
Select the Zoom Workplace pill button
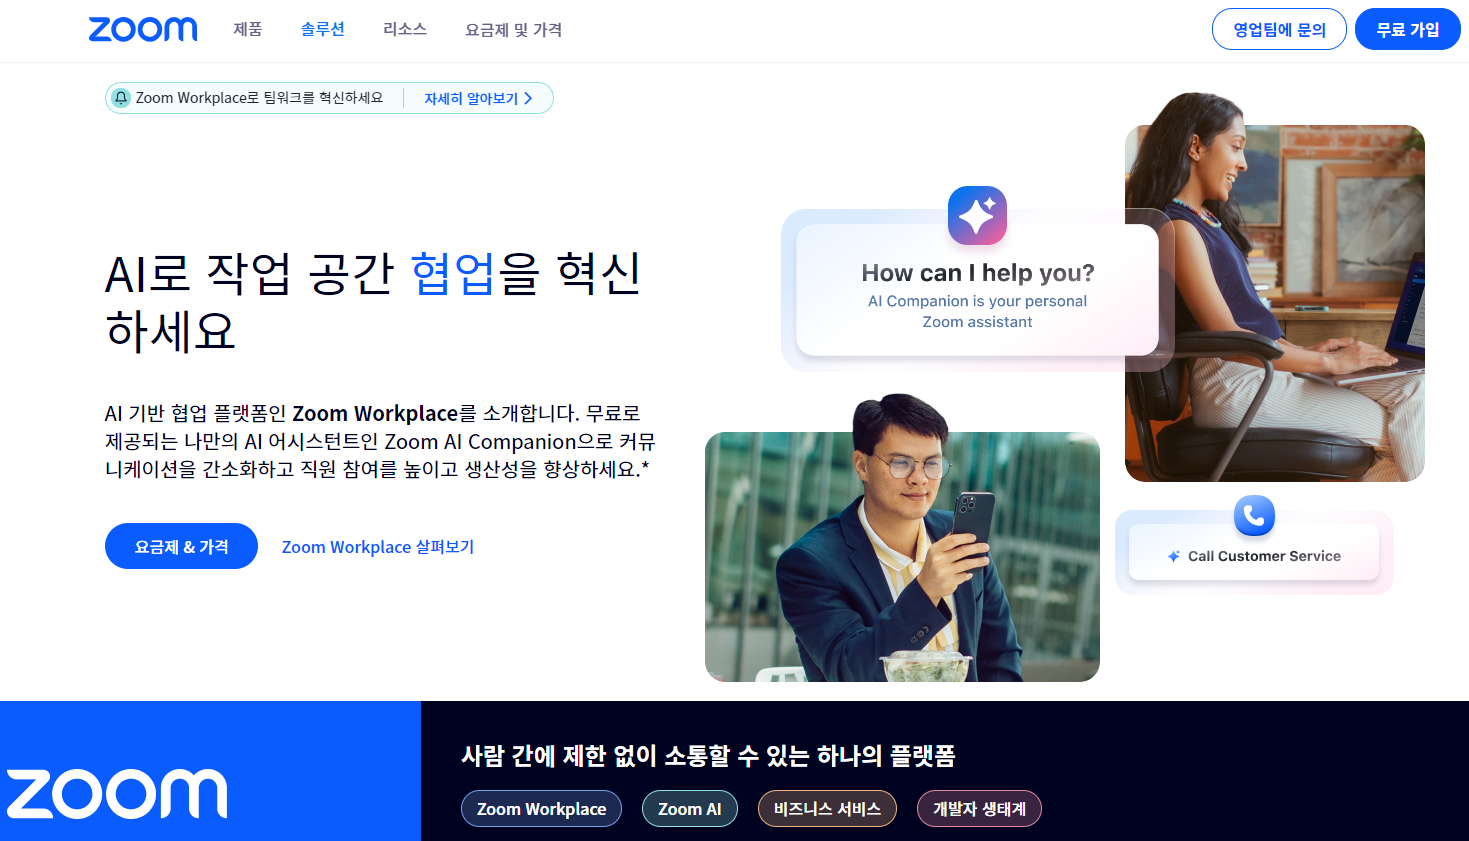(541, 808)
